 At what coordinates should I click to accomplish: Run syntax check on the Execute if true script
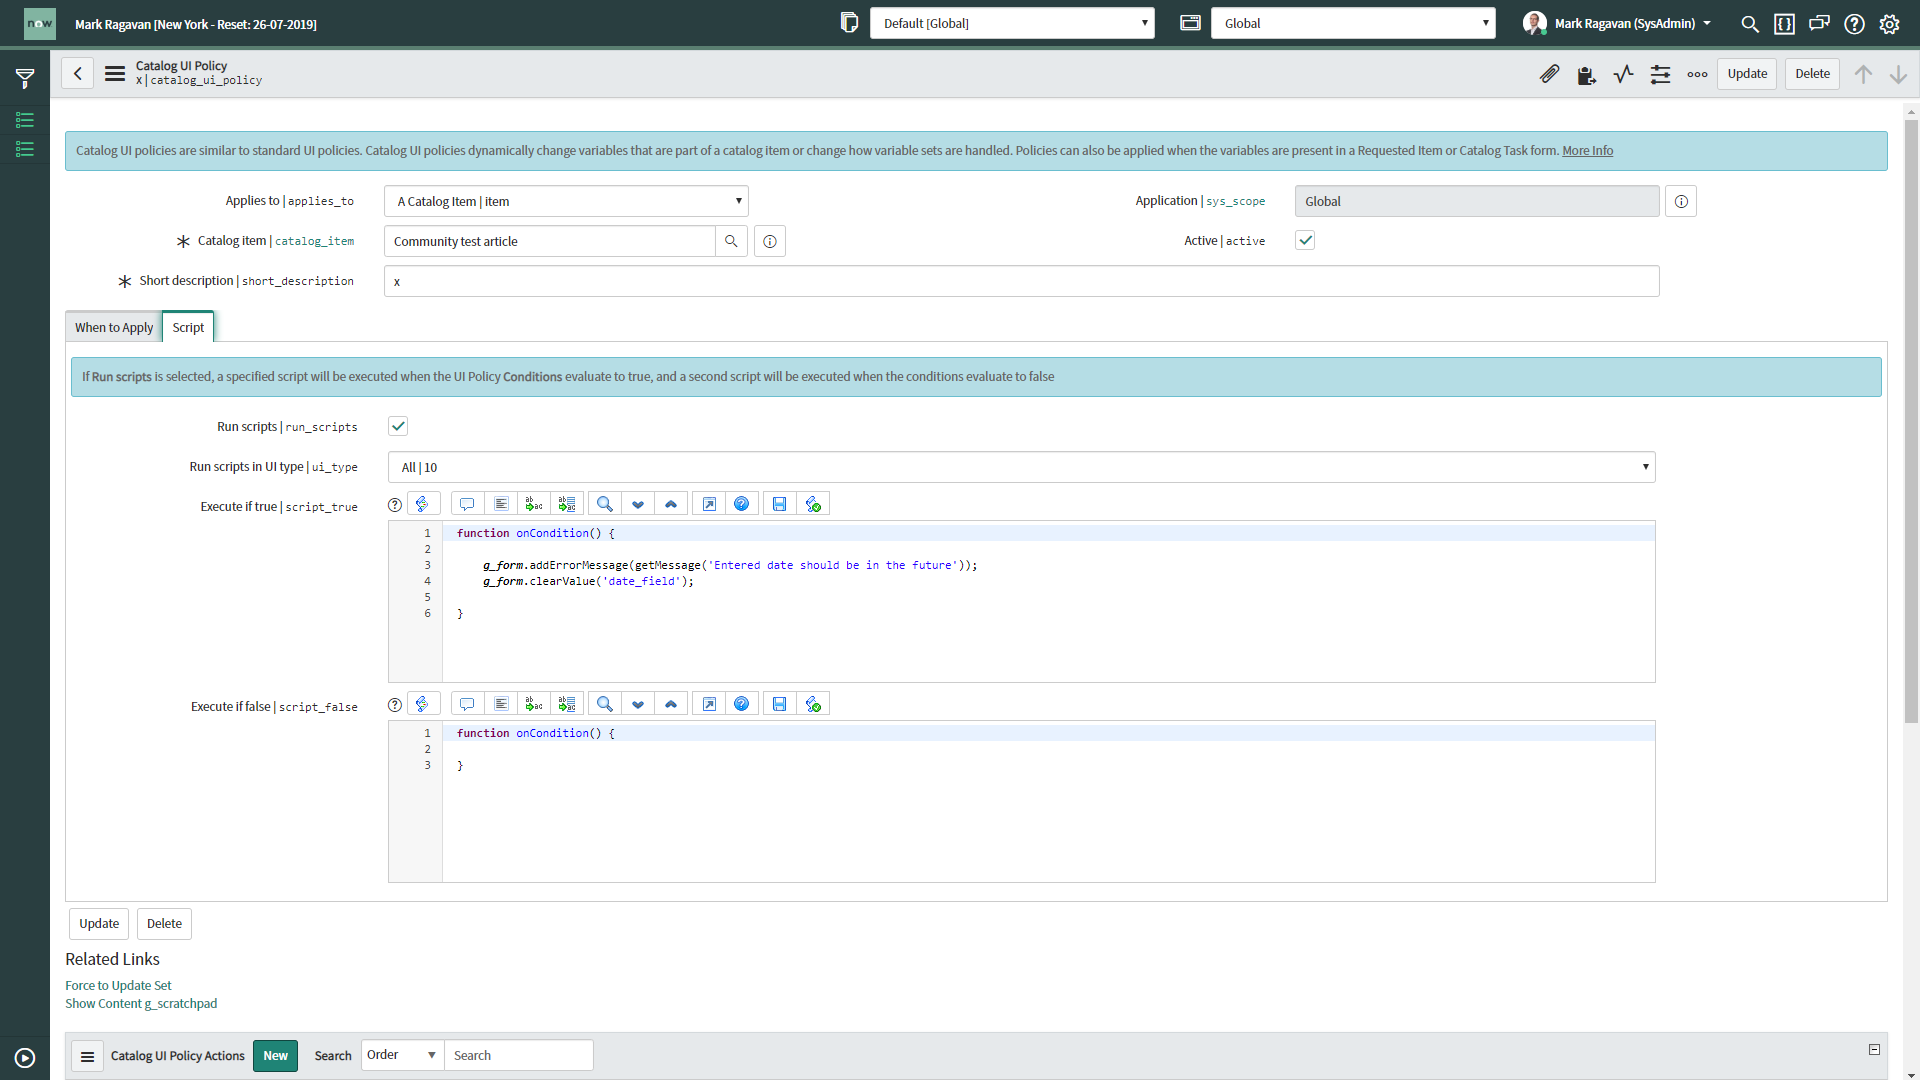[813, 503]
